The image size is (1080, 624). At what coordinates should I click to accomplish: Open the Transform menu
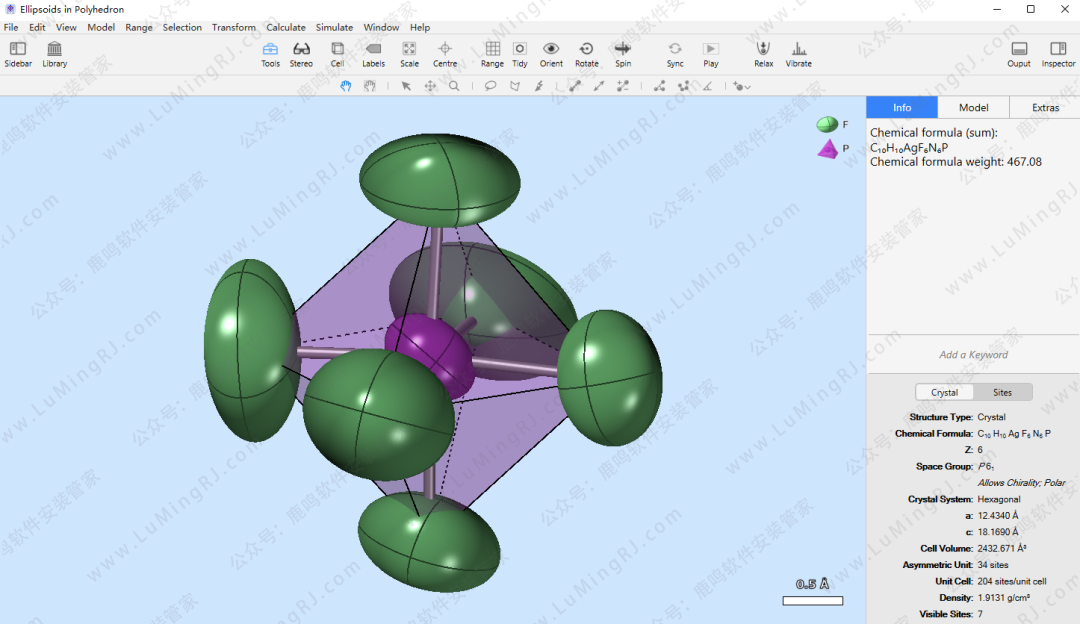click(x=233, y=27)
